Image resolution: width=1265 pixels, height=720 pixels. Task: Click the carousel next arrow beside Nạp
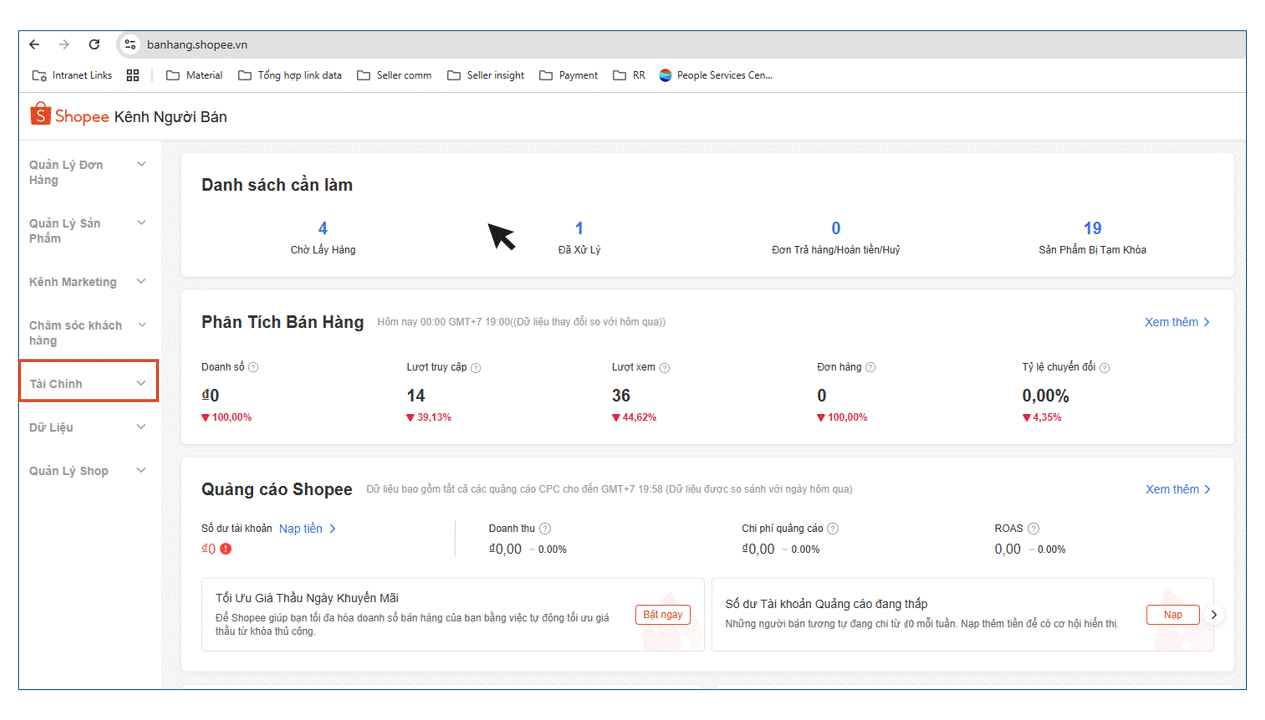(x=1214, y=615)
